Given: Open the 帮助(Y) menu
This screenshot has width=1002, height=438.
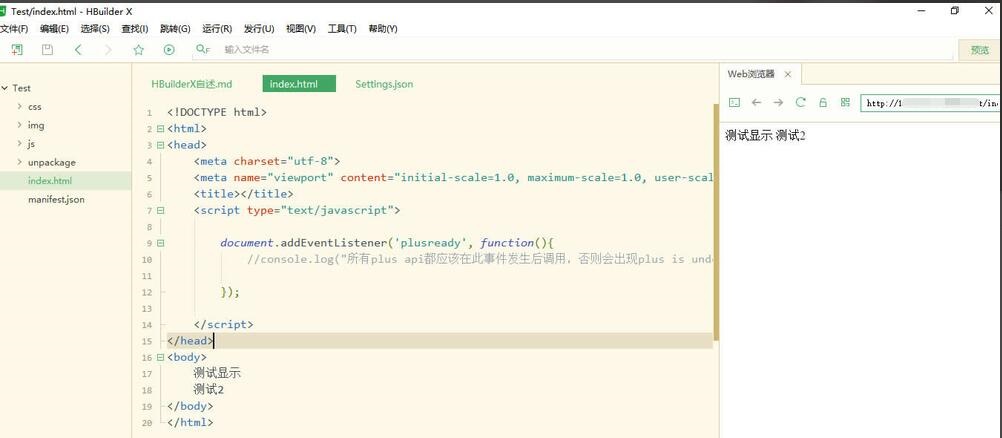Looking at the screenshot, I should [x=383, y=29].
